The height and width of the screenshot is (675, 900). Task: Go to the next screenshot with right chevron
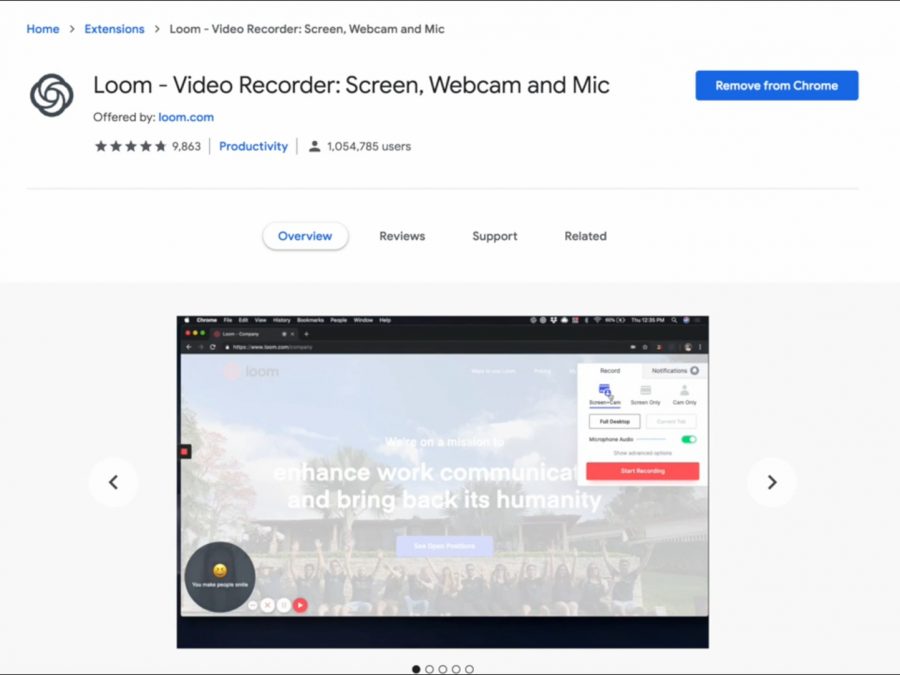(x=771, y=482)
